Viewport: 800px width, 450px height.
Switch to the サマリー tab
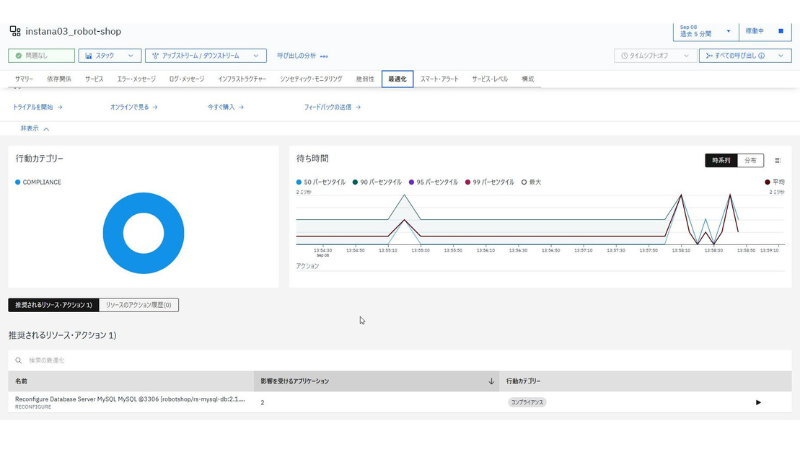(24, 79)
